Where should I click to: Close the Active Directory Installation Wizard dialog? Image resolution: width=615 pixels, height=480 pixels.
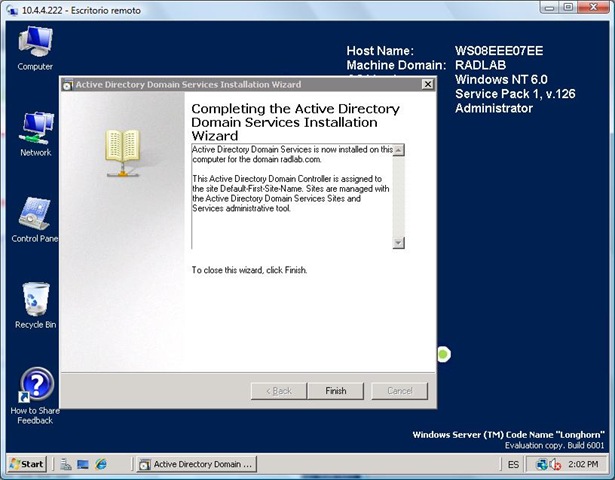coord(427,85)
